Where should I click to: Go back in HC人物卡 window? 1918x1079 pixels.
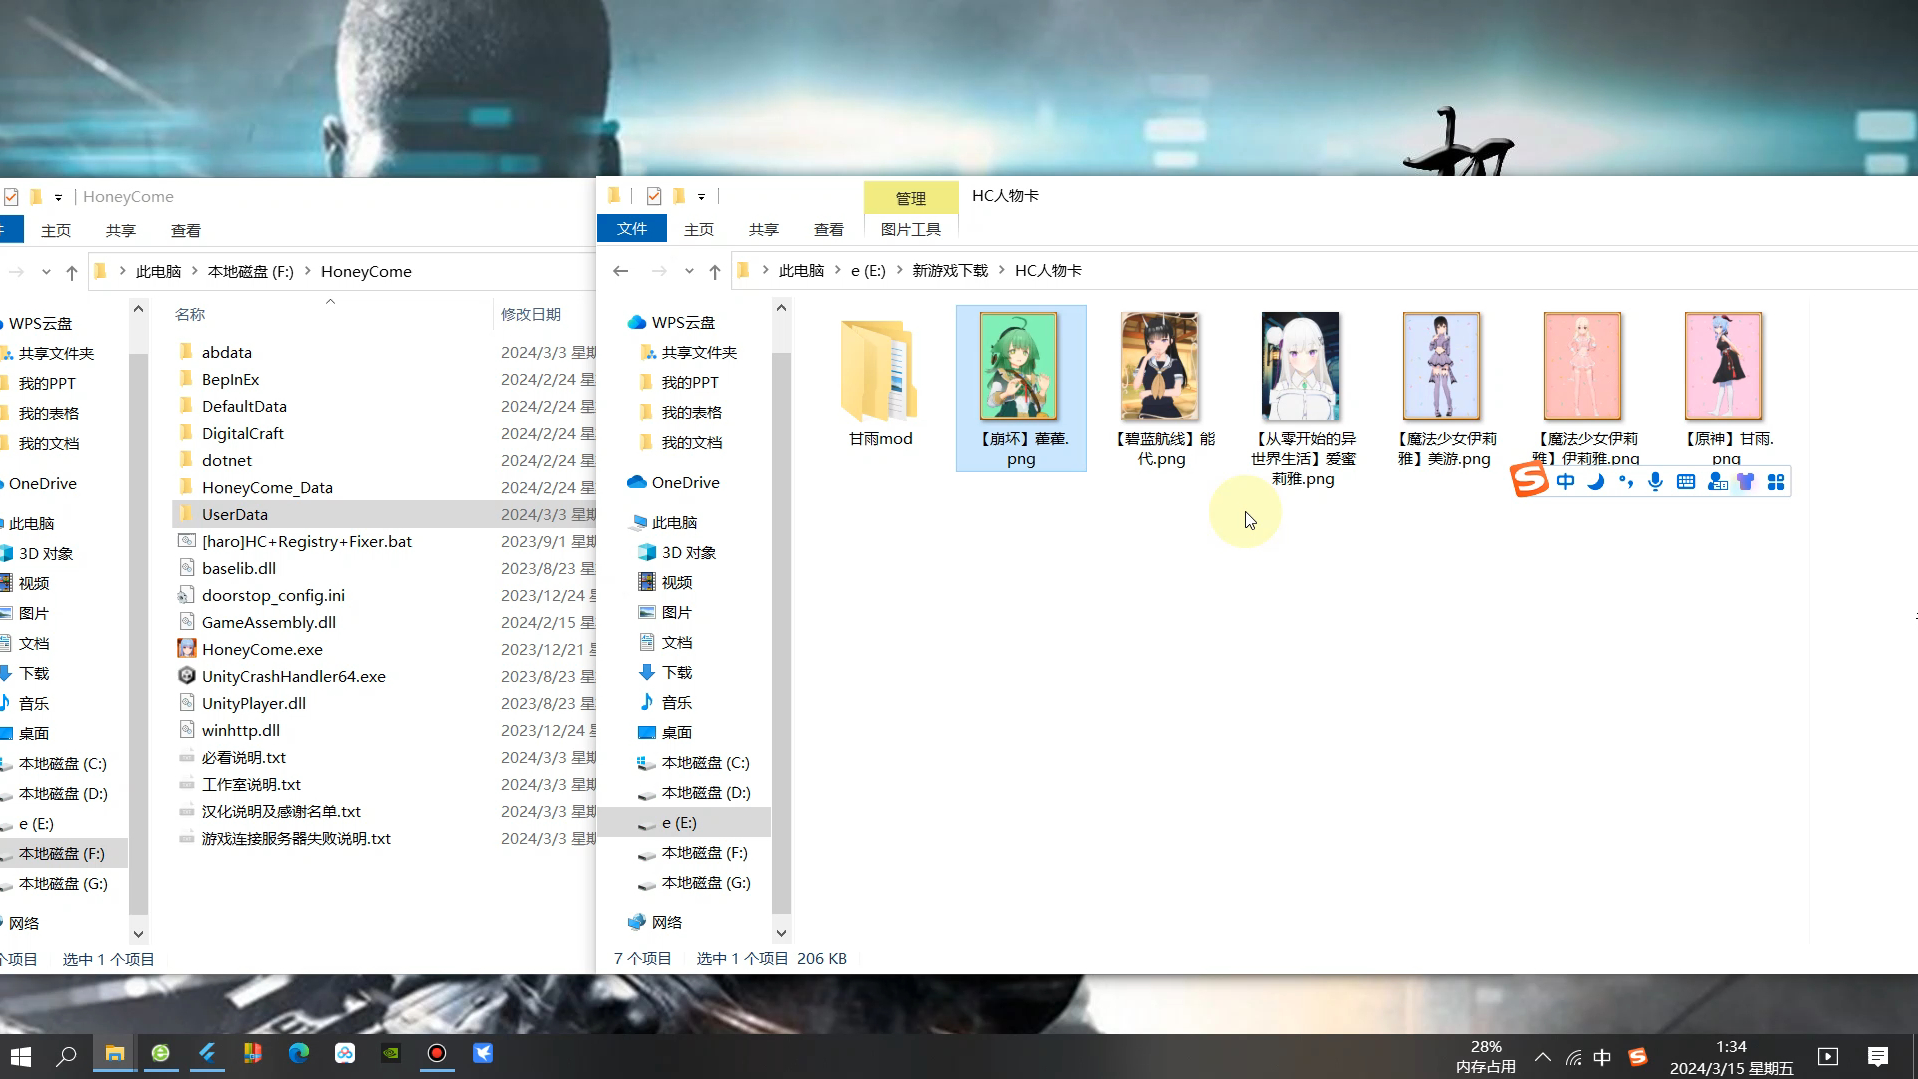tap(621, 271)
